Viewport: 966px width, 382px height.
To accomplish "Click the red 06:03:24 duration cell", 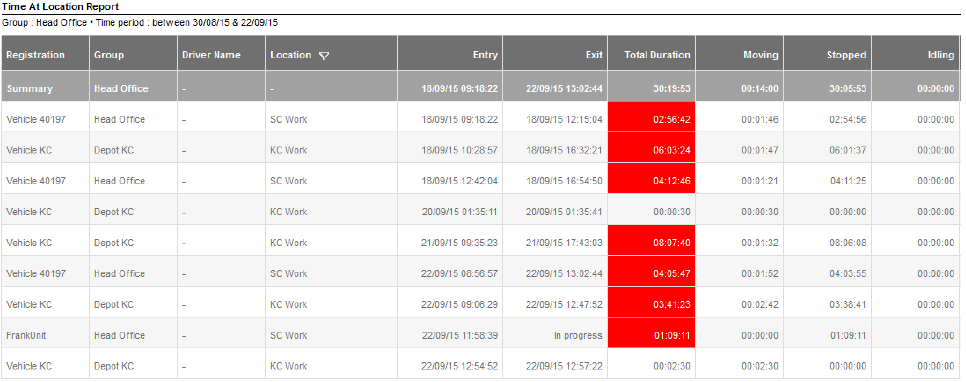I will [652, 148].
